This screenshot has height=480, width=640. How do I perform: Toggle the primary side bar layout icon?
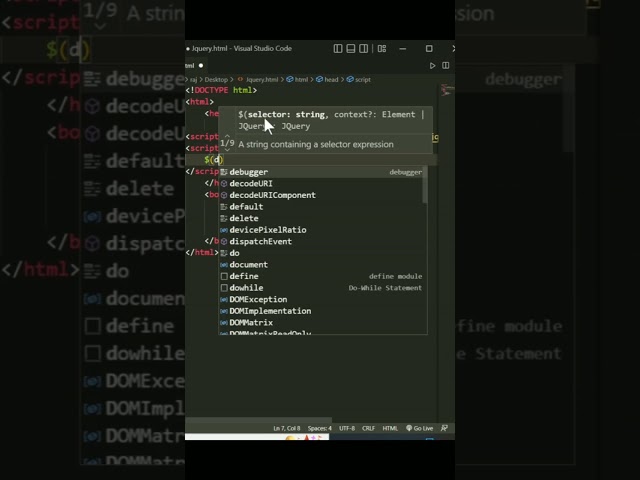(338, 49)
